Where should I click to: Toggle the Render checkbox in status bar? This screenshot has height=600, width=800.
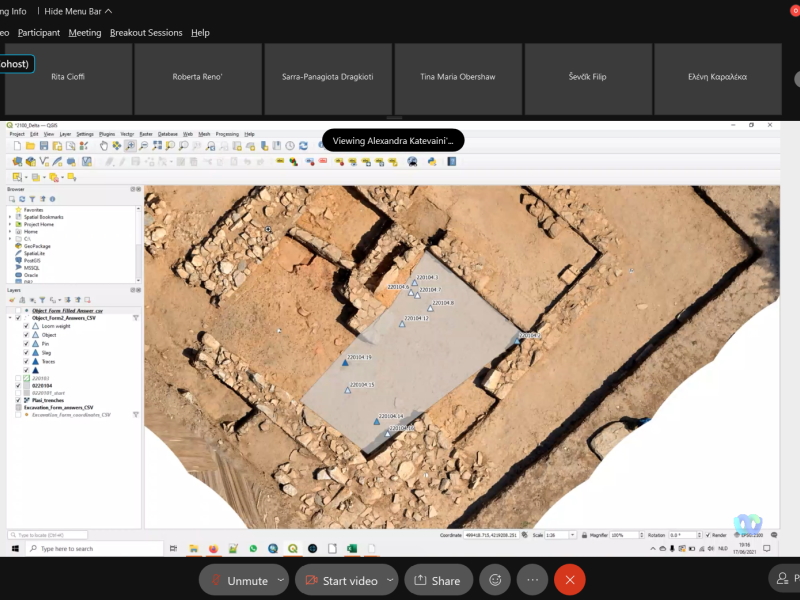[x=708, y=535]
